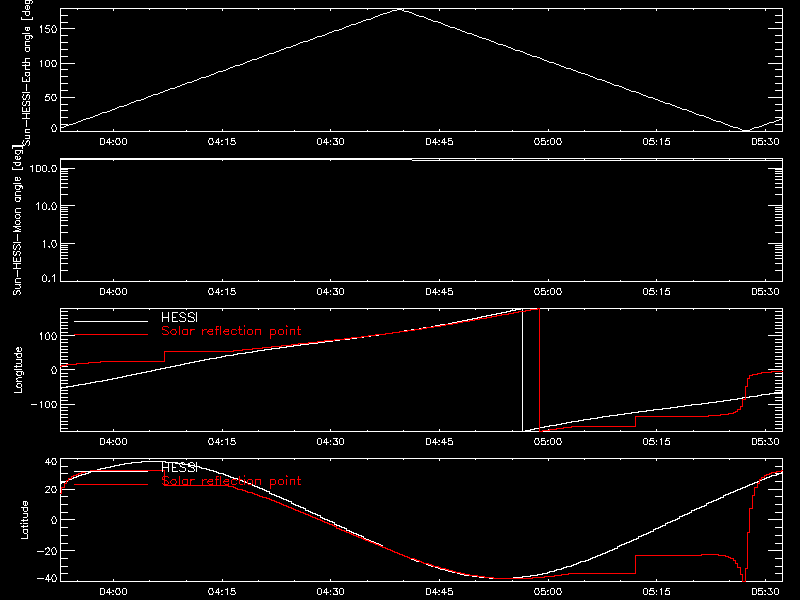Image resolution: width=800 pixels, height=600 pixels.
Task: Click white HESSI legend line in Longitude plot
Action: click(111, 321)
